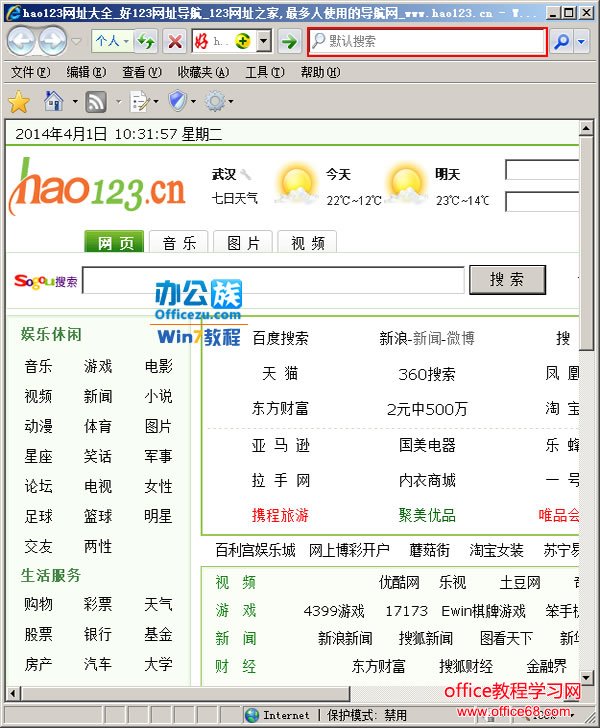Image resolution: width=600 pixels, height=728 pixels.
Task: Select the 网页 search tab
Action: (x=114, y=241)
